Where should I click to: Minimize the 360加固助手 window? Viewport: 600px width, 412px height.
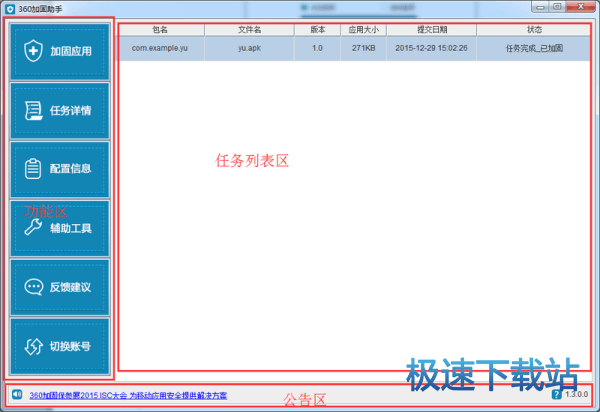540,7
